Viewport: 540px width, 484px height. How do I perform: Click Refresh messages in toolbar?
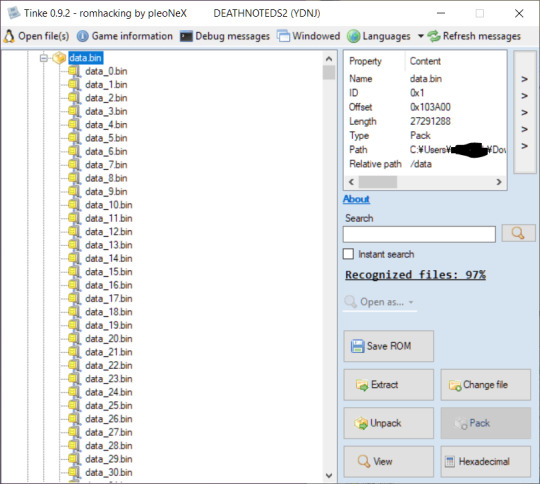click(x=474, y=36)
